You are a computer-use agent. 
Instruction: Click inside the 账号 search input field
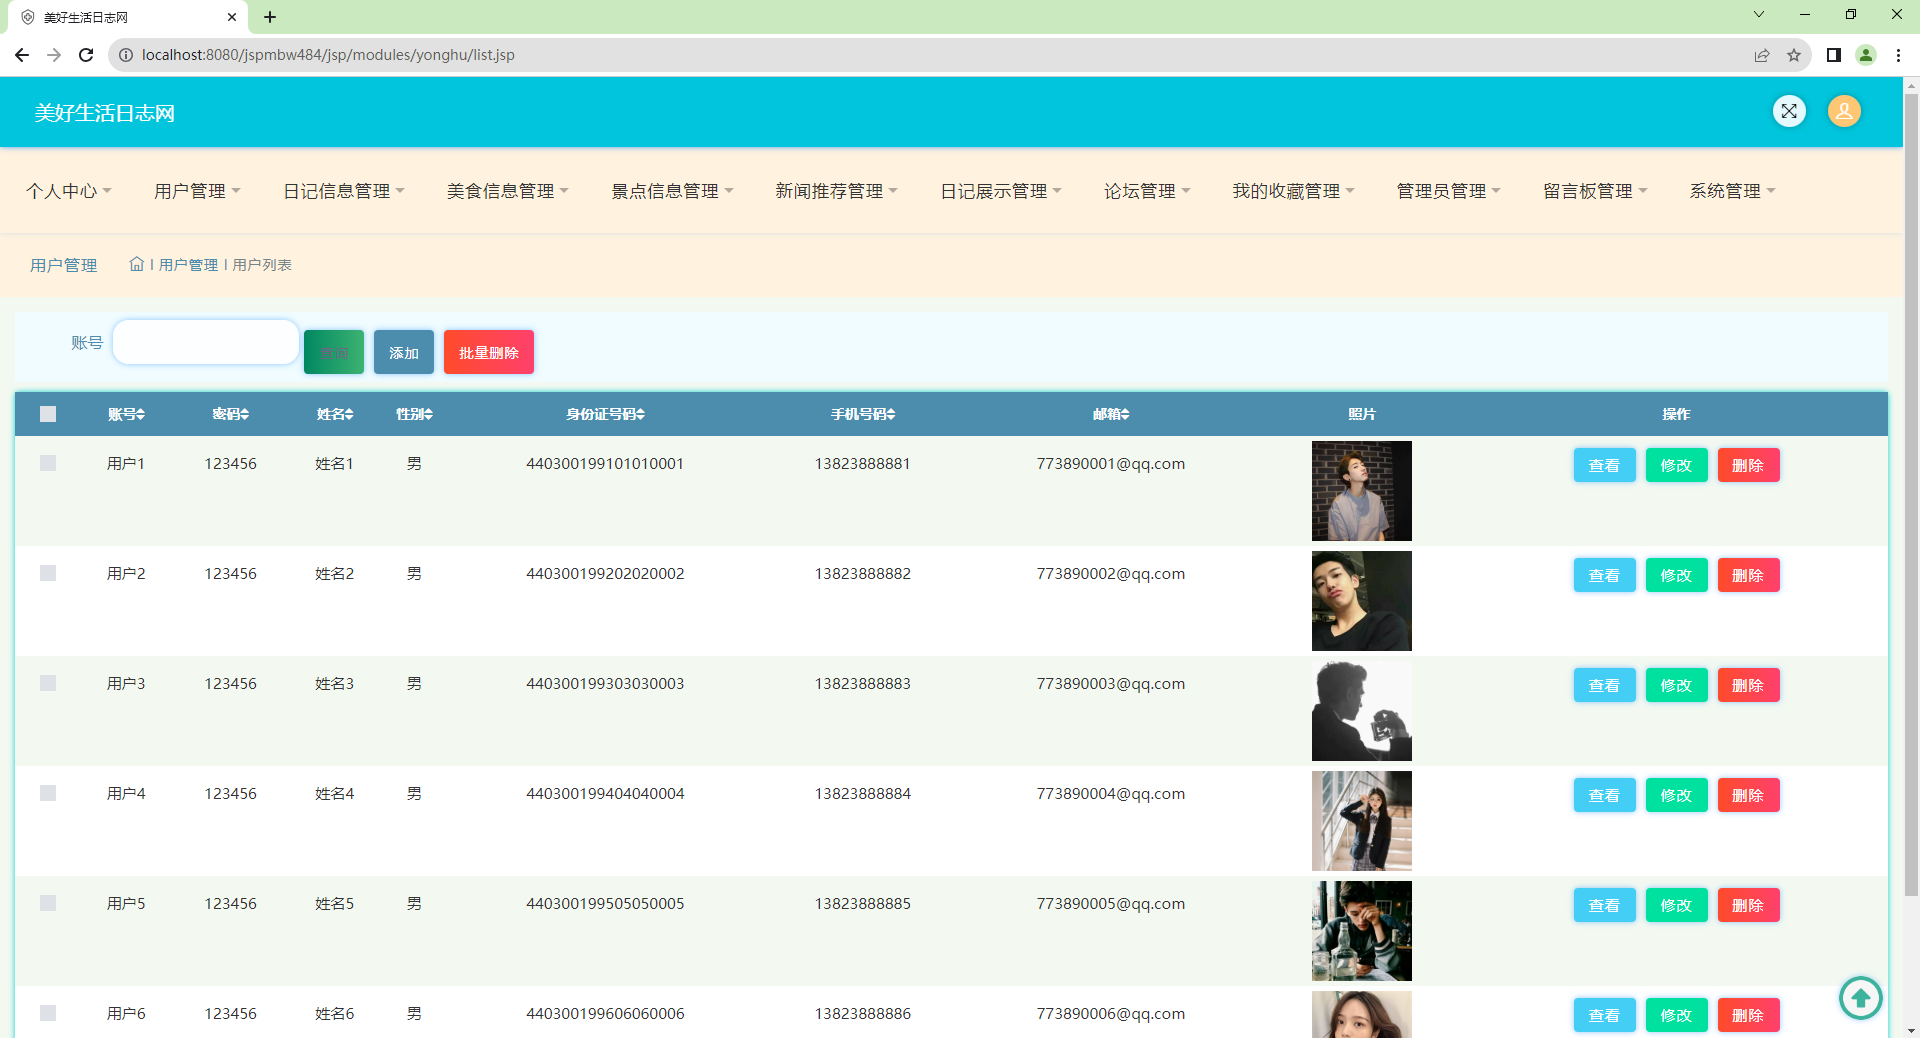pyautogui.click(x=204, y=342)
